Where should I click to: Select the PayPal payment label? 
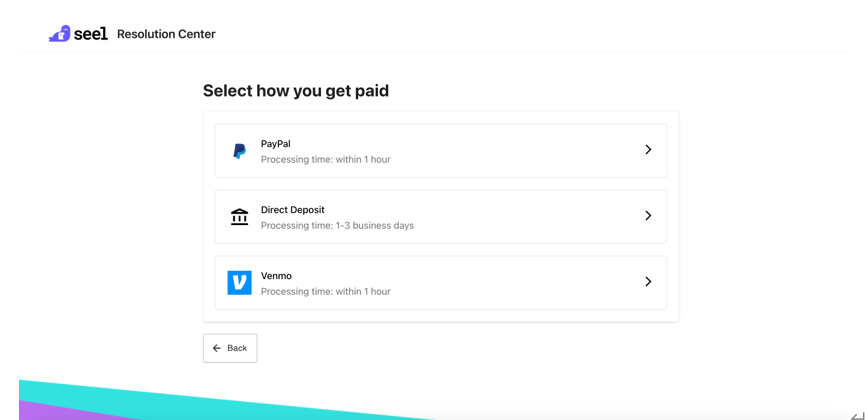click(276, 143)
